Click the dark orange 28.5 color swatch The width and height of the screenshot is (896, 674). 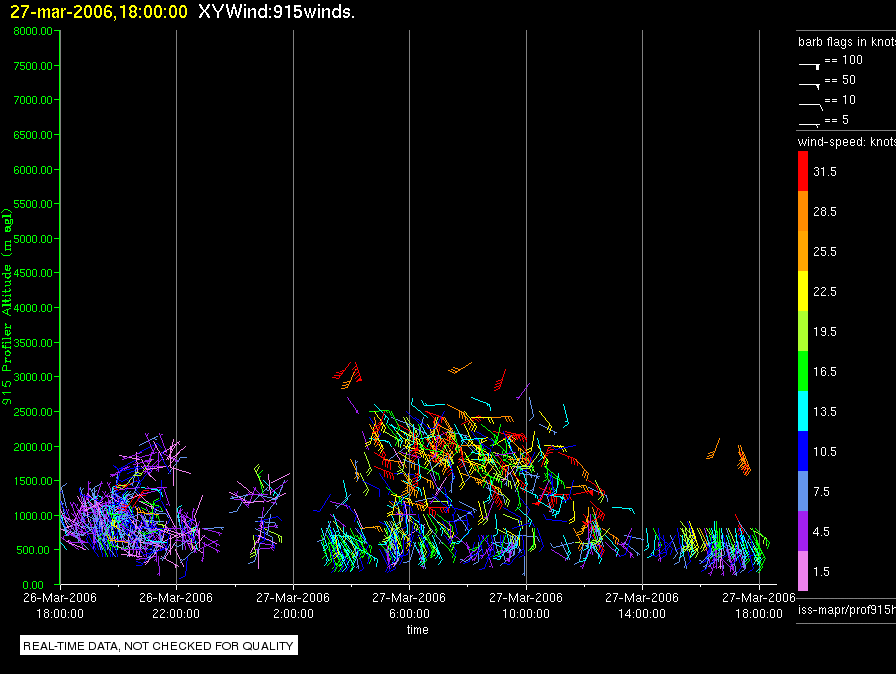pyautogui.click(x=803, y=211)
